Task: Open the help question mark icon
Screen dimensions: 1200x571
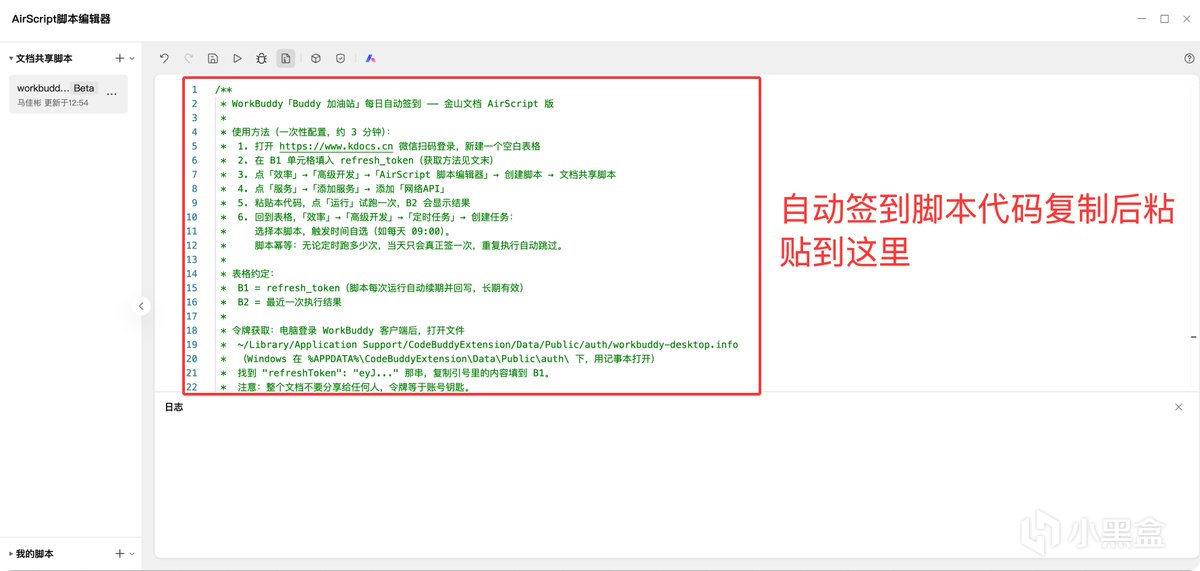Action: coord(1189,59)
